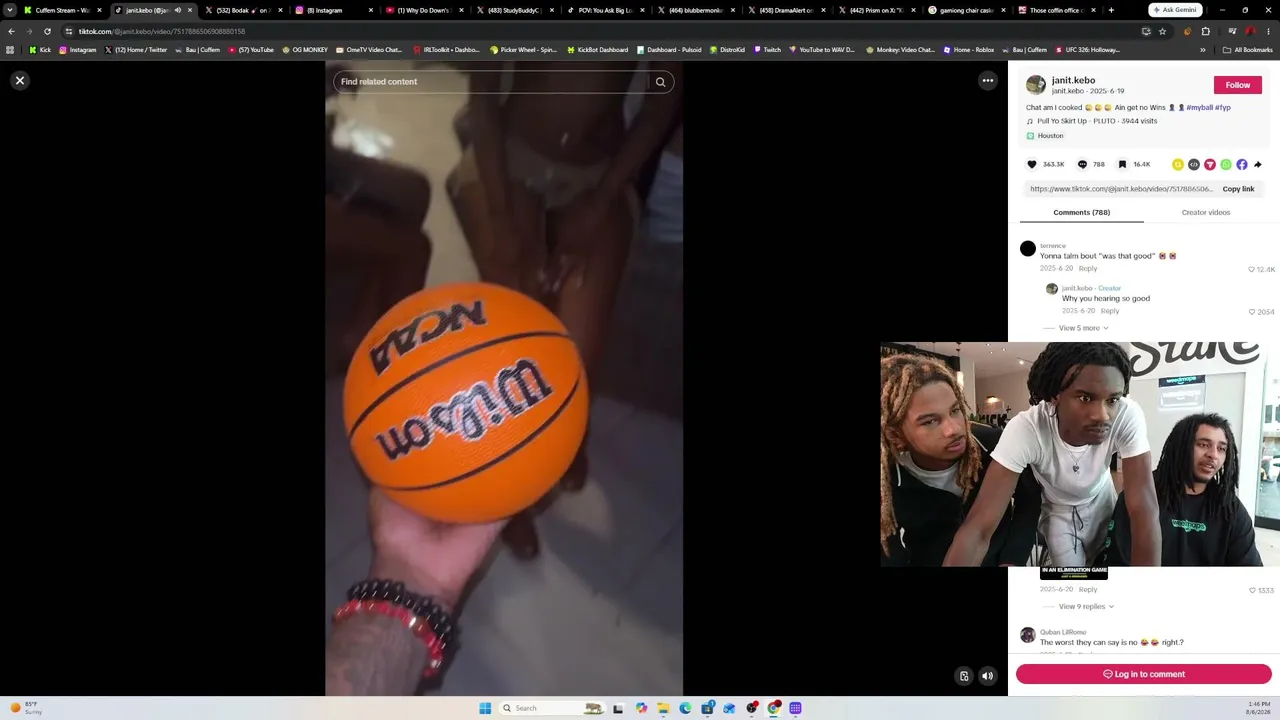Viewport: 1280px width, 720px height.
Task: Open the DistroKid bookmark
Action: 727,50
